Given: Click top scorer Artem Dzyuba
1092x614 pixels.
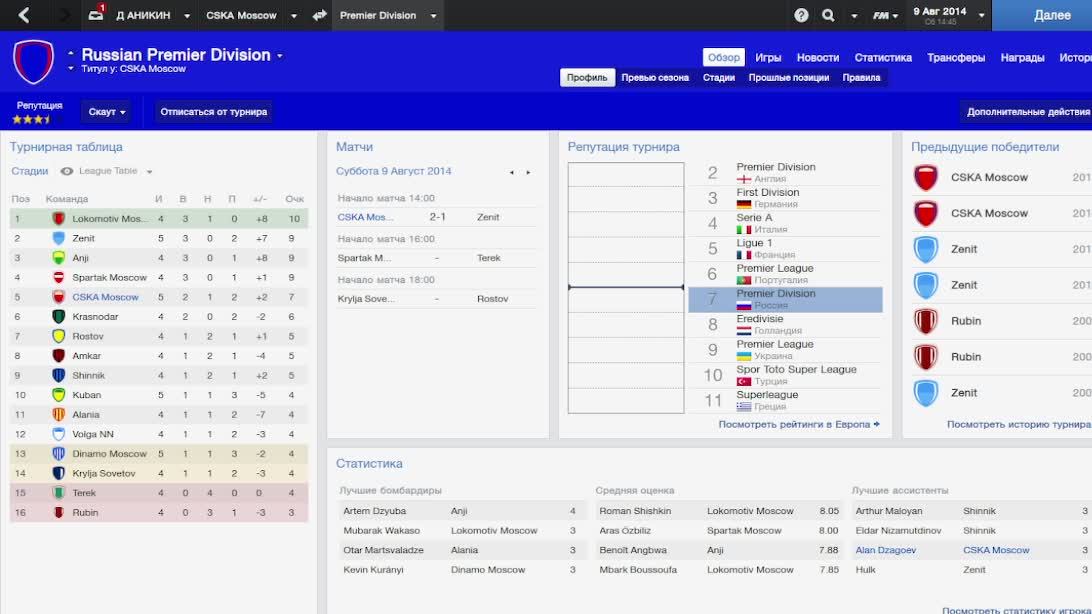Looking at the screenshot, I should [374, 511].
